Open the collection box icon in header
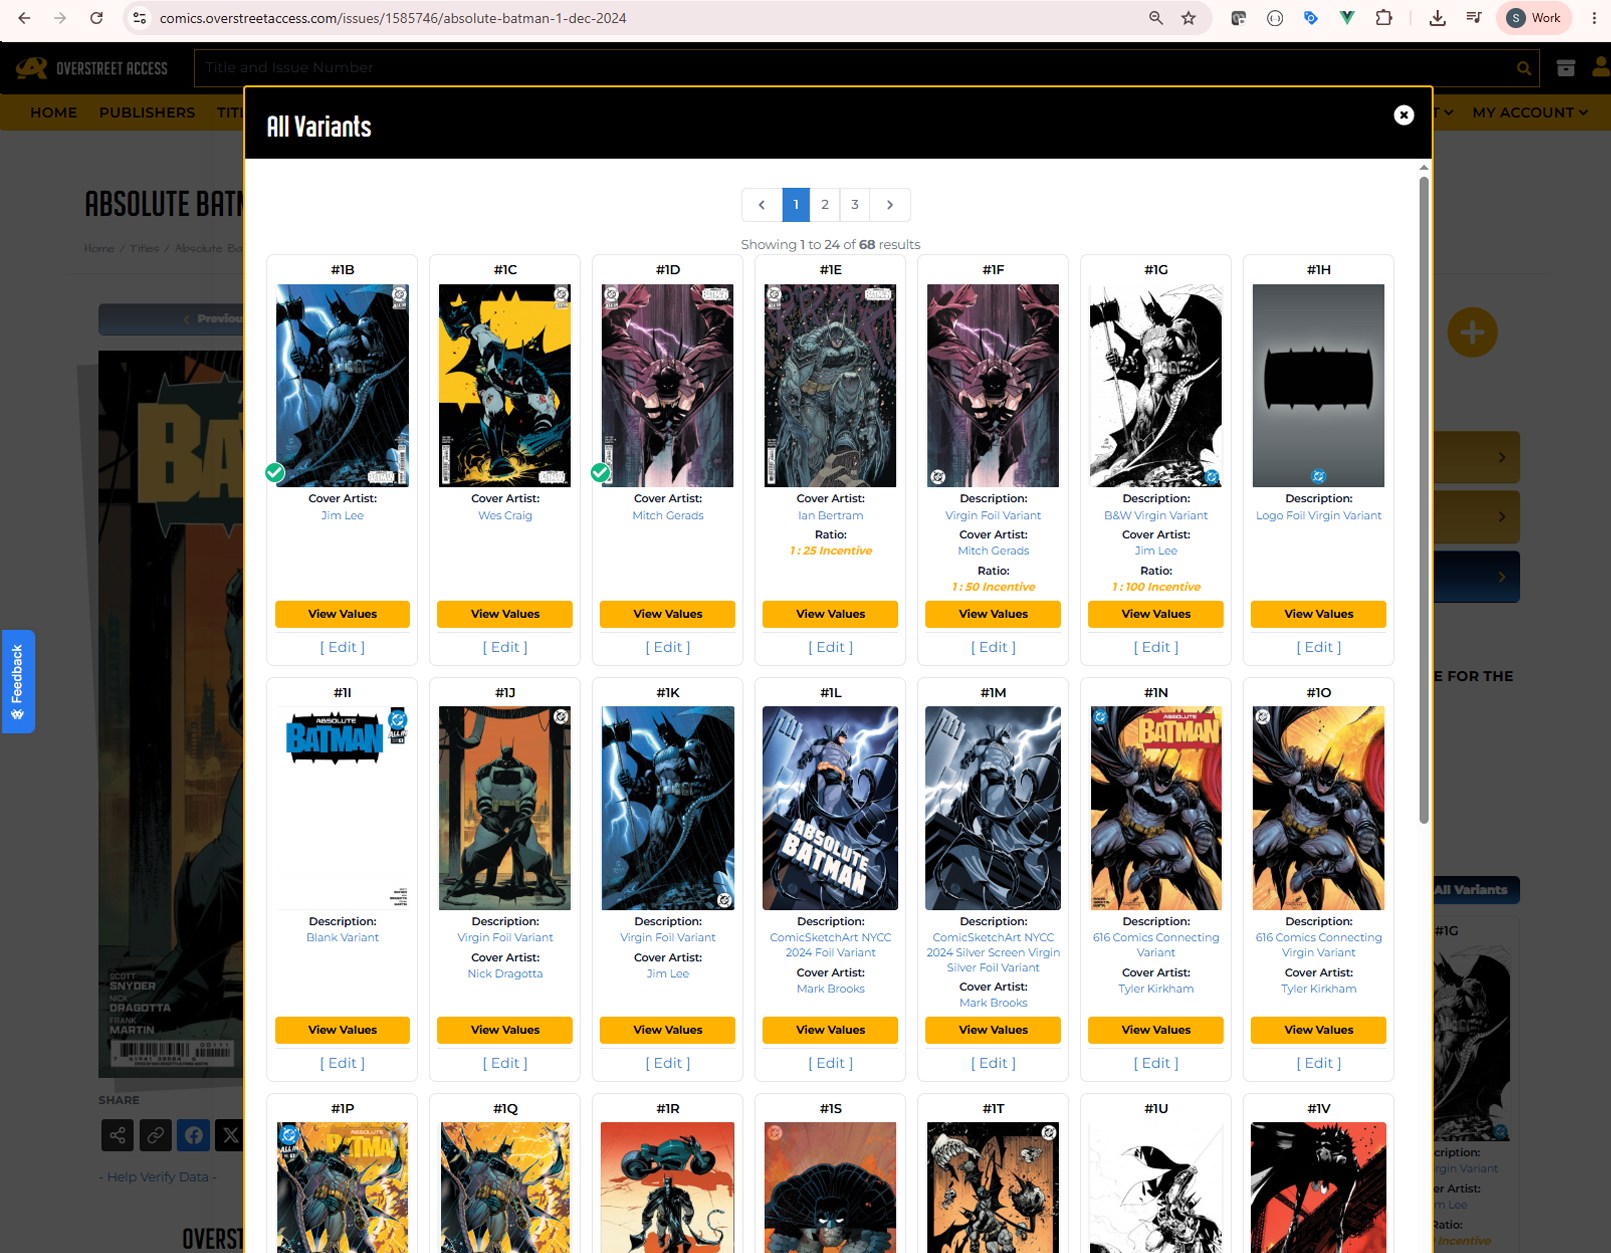The height and width of the screenshot is (1253, 1611). (1566, 68)
